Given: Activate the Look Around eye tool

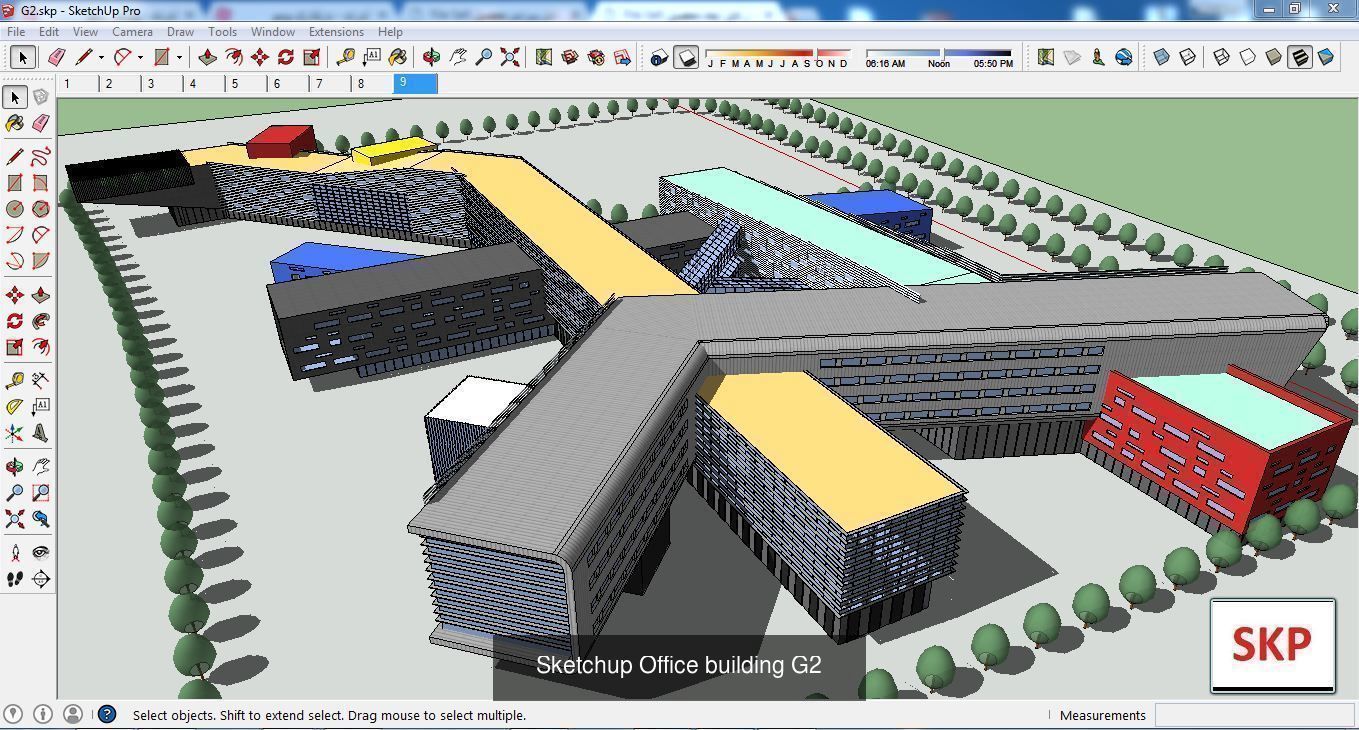Looking at the screenshot, I should [41, 553].
